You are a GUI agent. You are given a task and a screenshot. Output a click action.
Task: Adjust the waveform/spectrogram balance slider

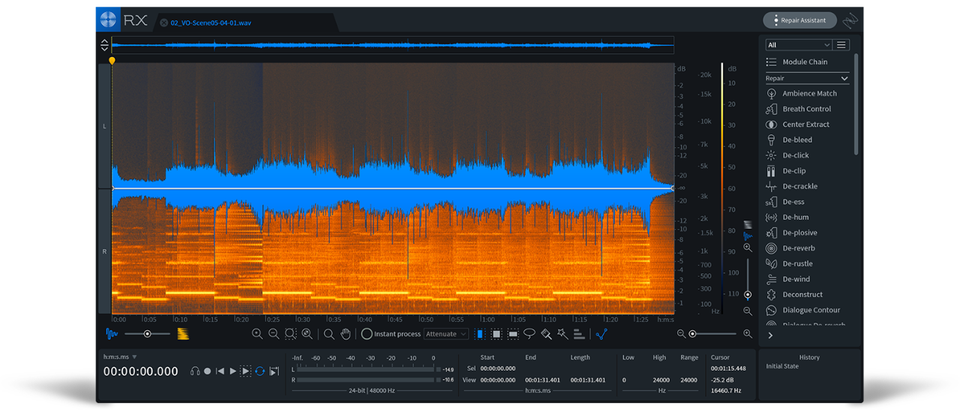pyautogui.click(x=148, y=334)
